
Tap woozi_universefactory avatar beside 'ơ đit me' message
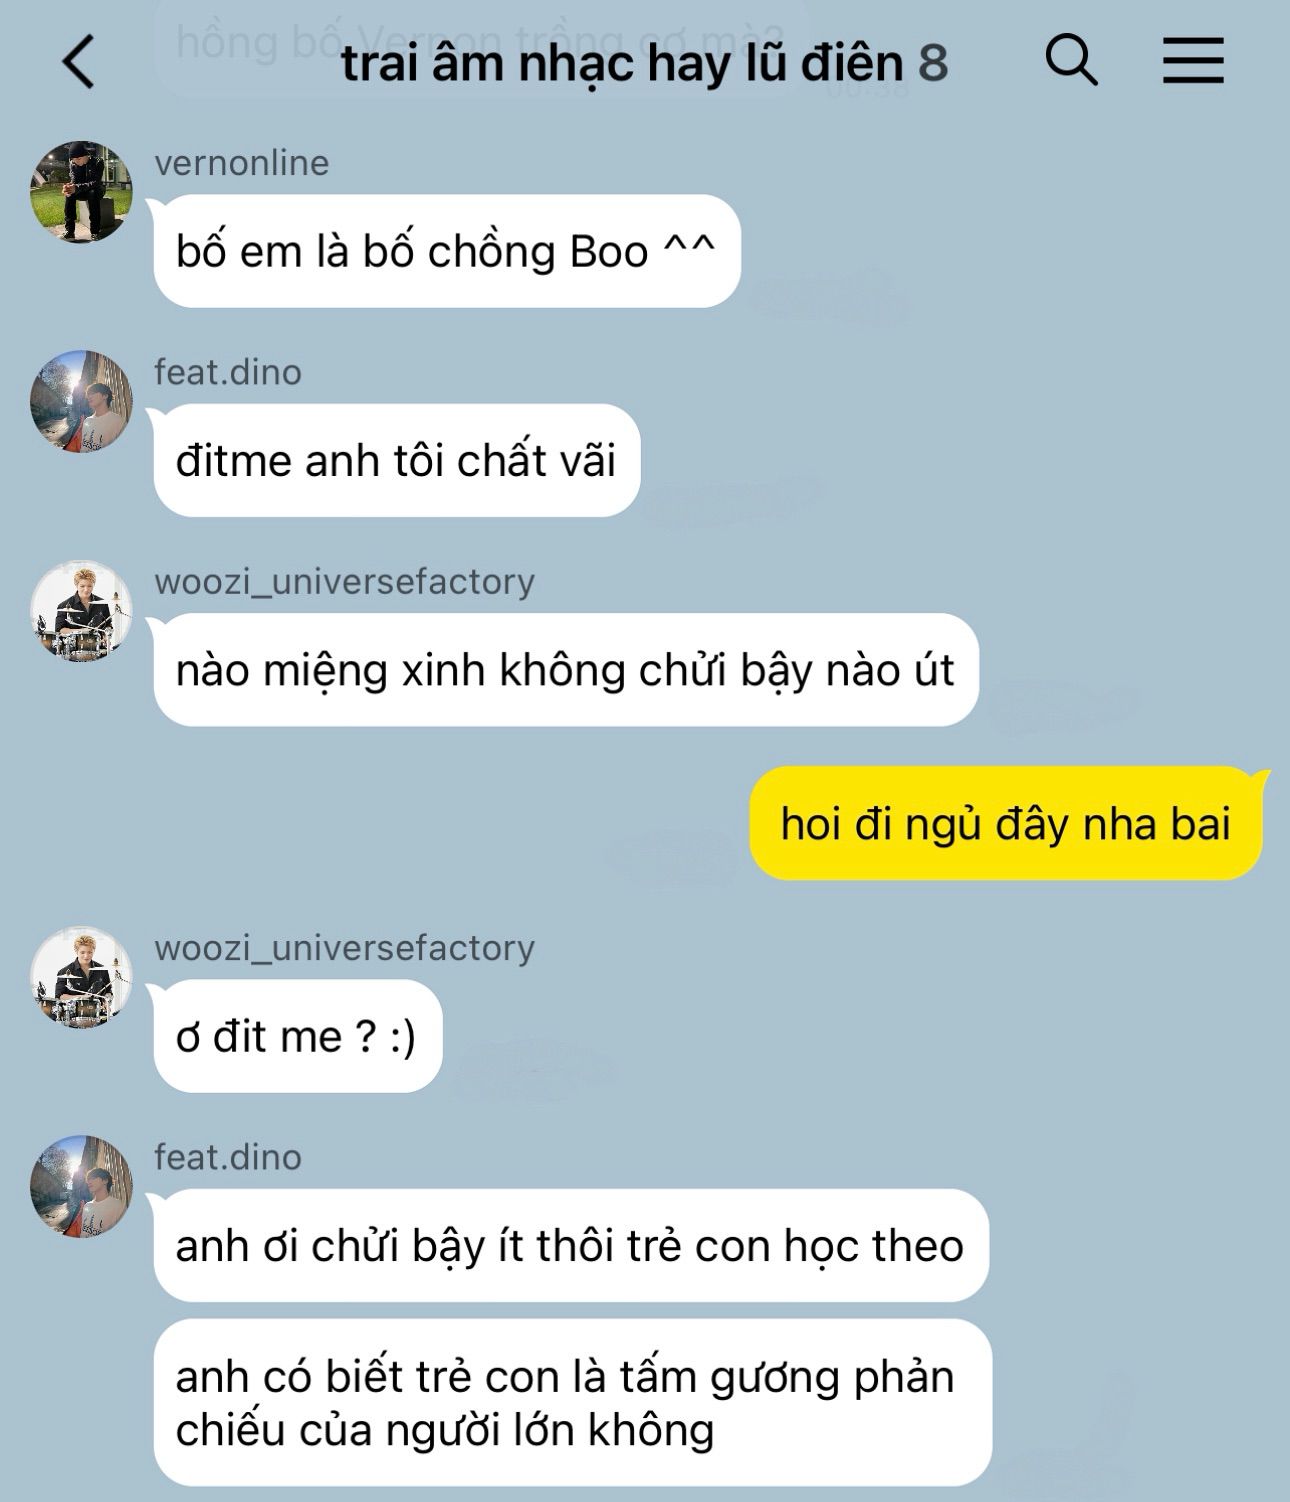[x=81, y=976]
